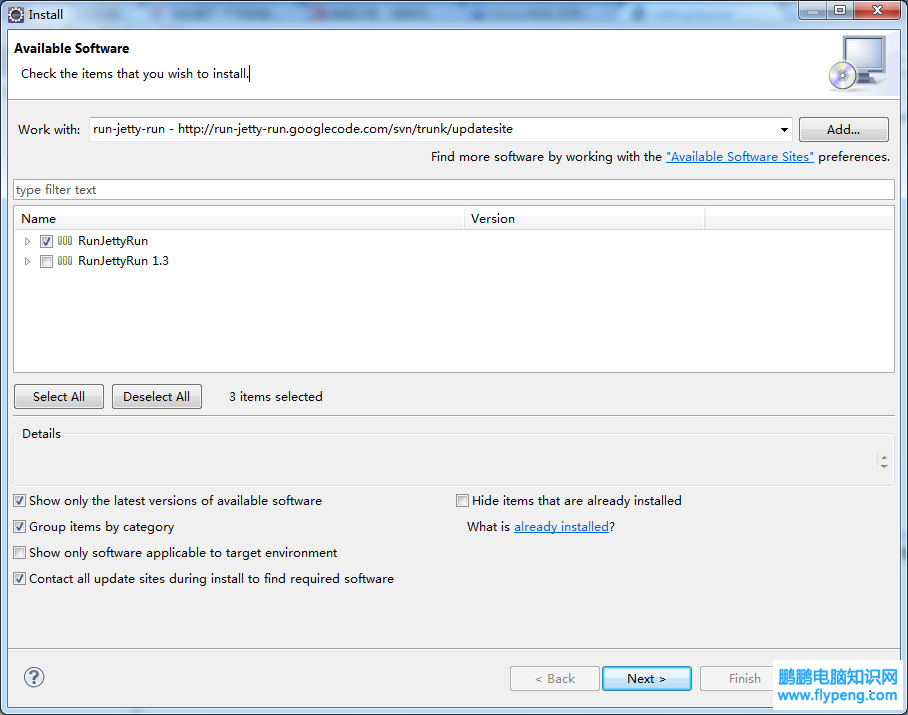Toggle Group items by category checkbox

click(20, 527)
